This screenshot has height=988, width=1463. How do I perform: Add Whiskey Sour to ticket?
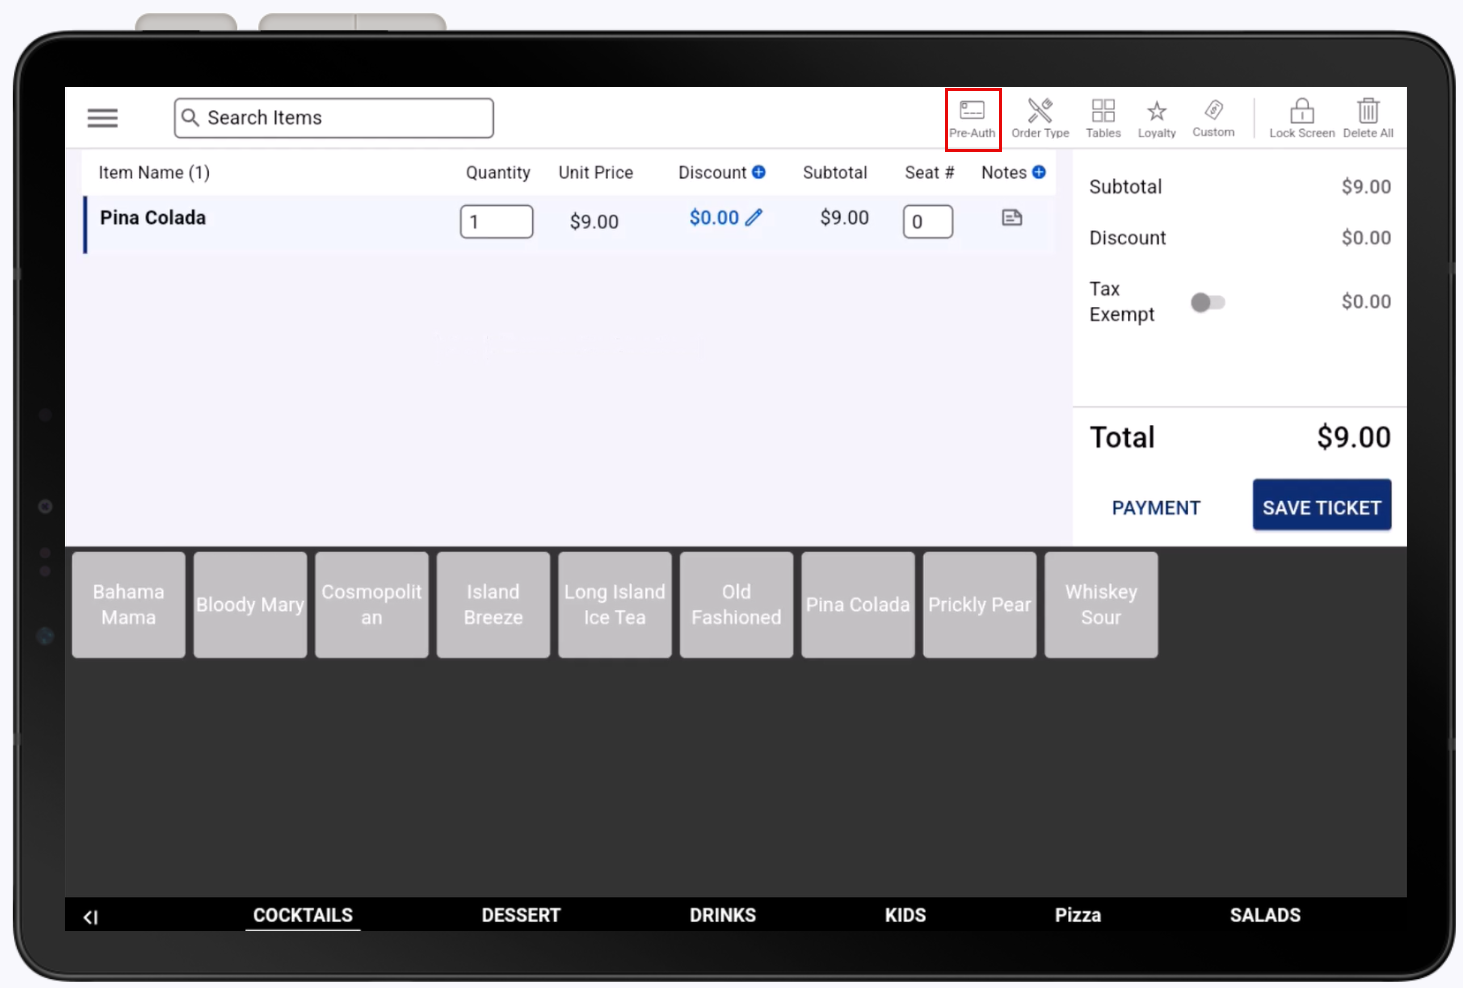(x=1101, y=605)
